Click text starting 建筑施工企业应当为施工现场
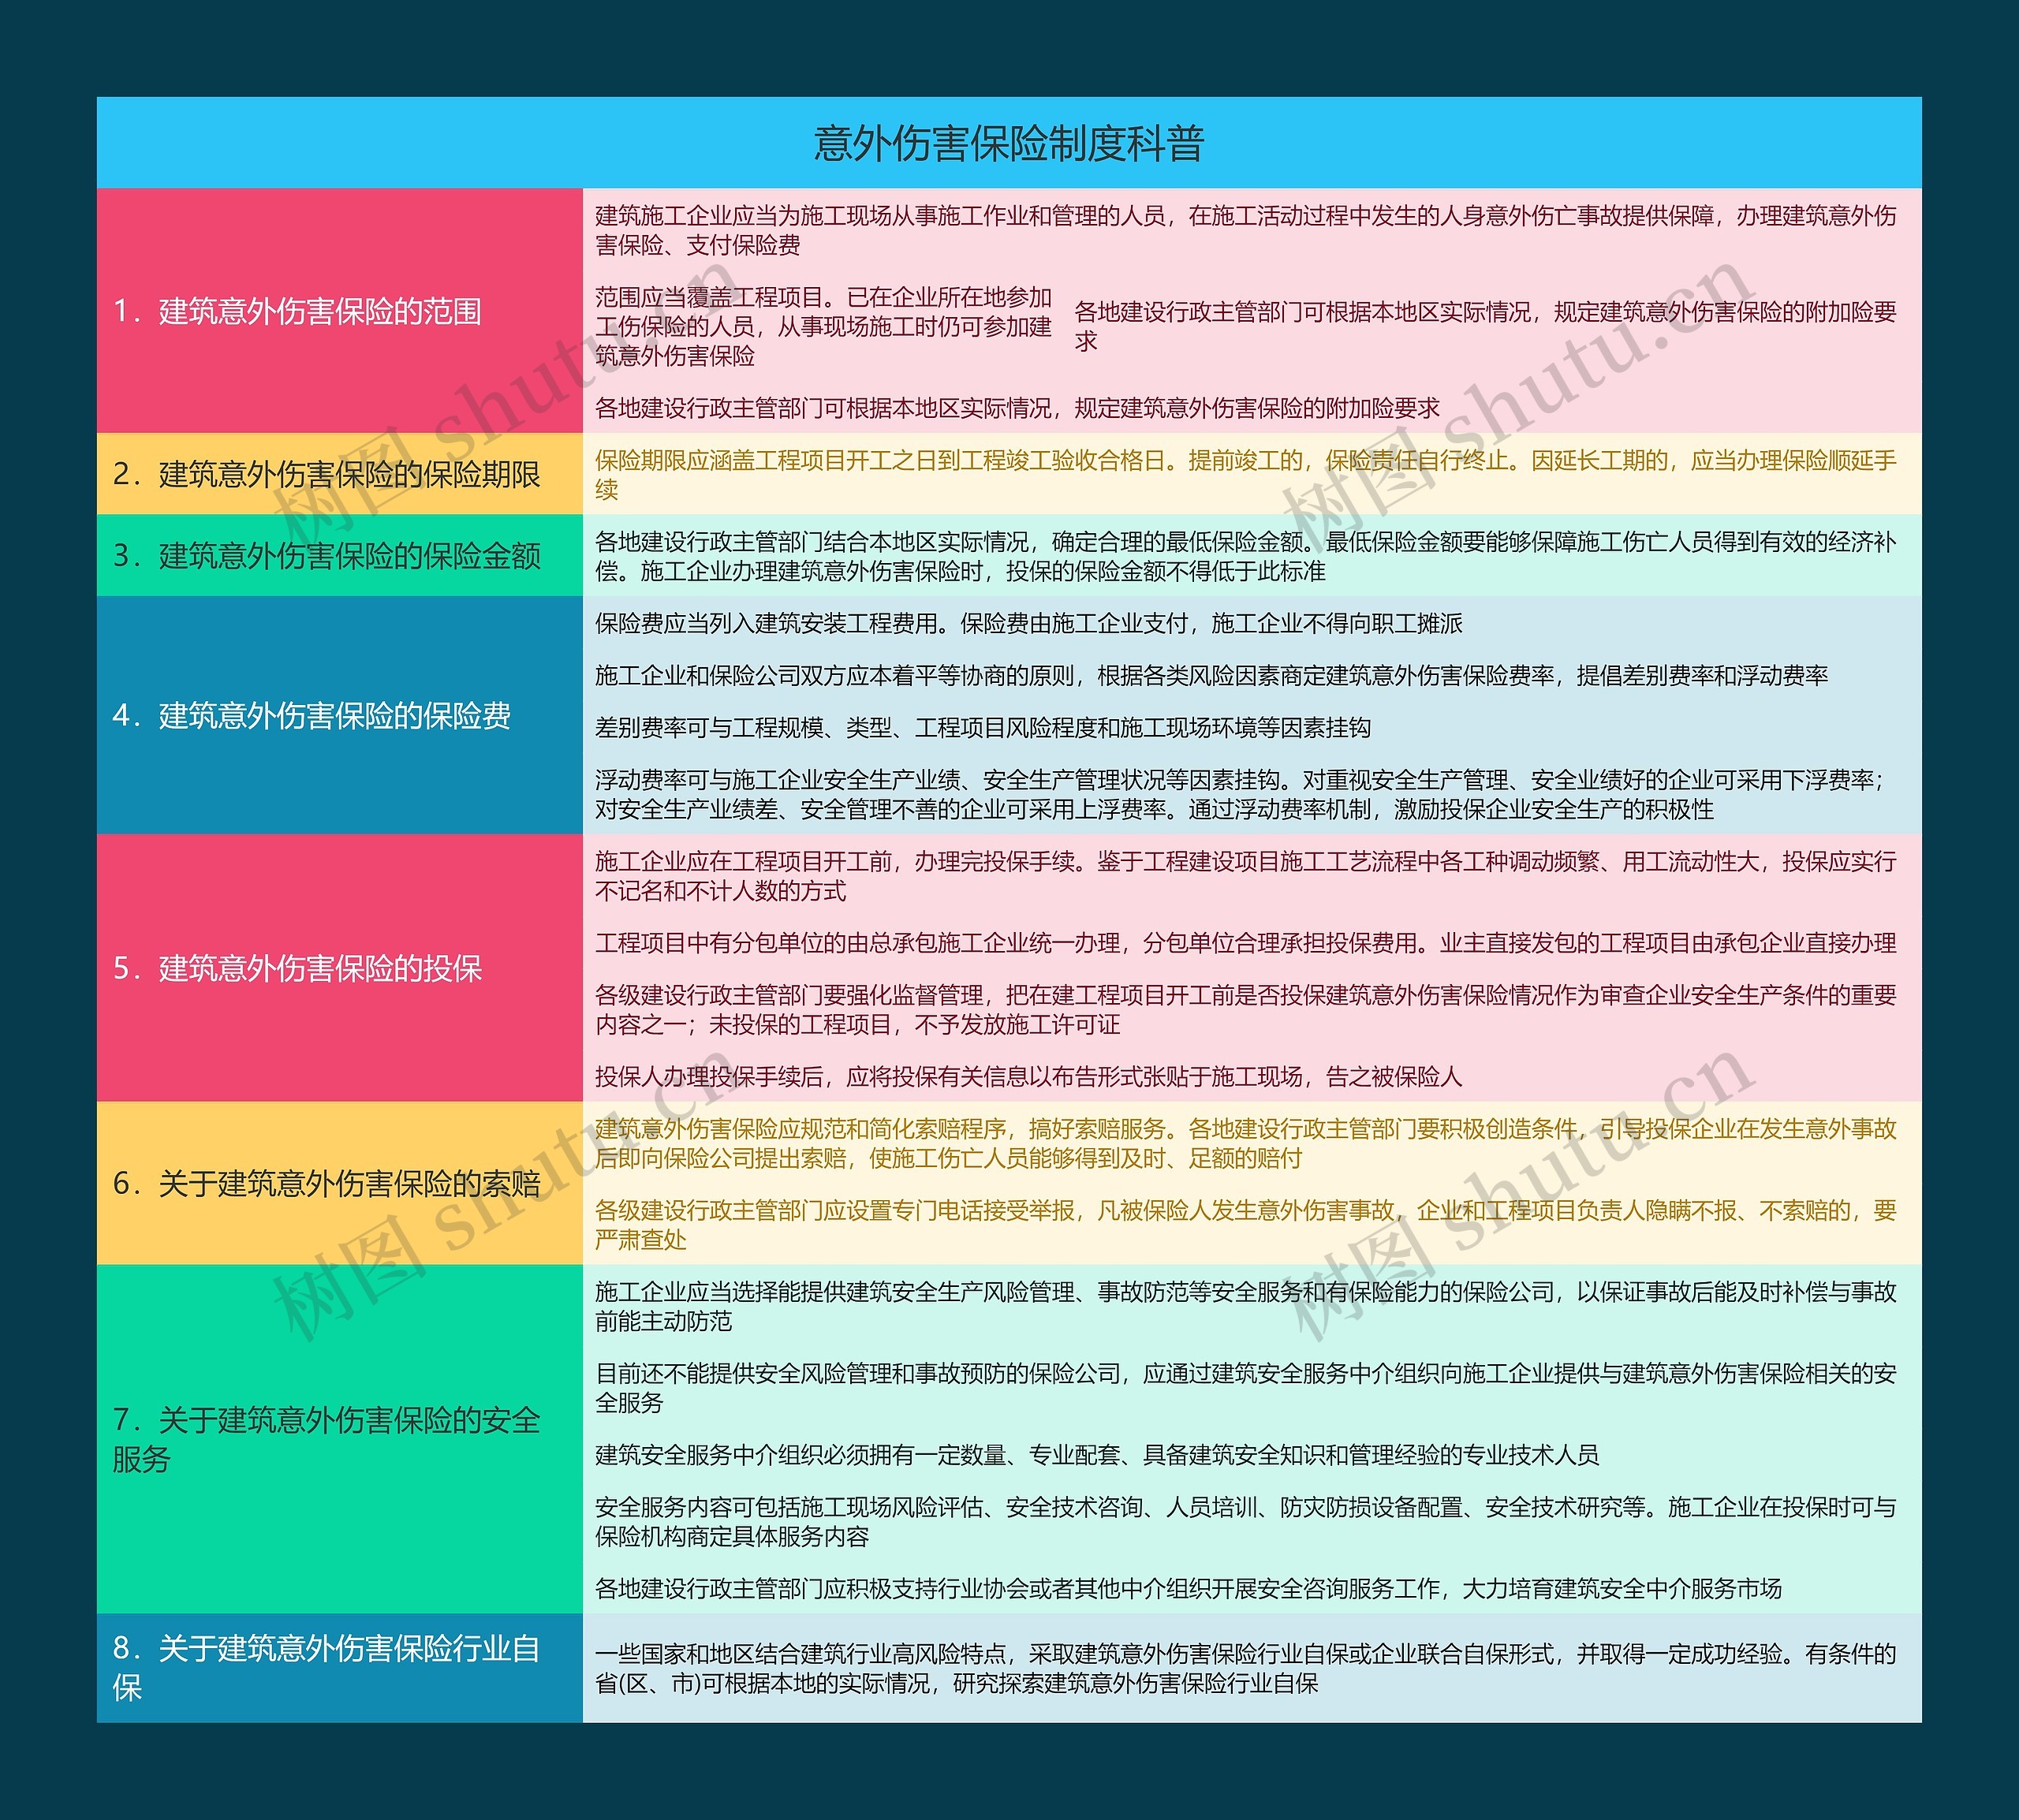This screenshot has width=2019, height=1820. click(x=1245, y=230)
